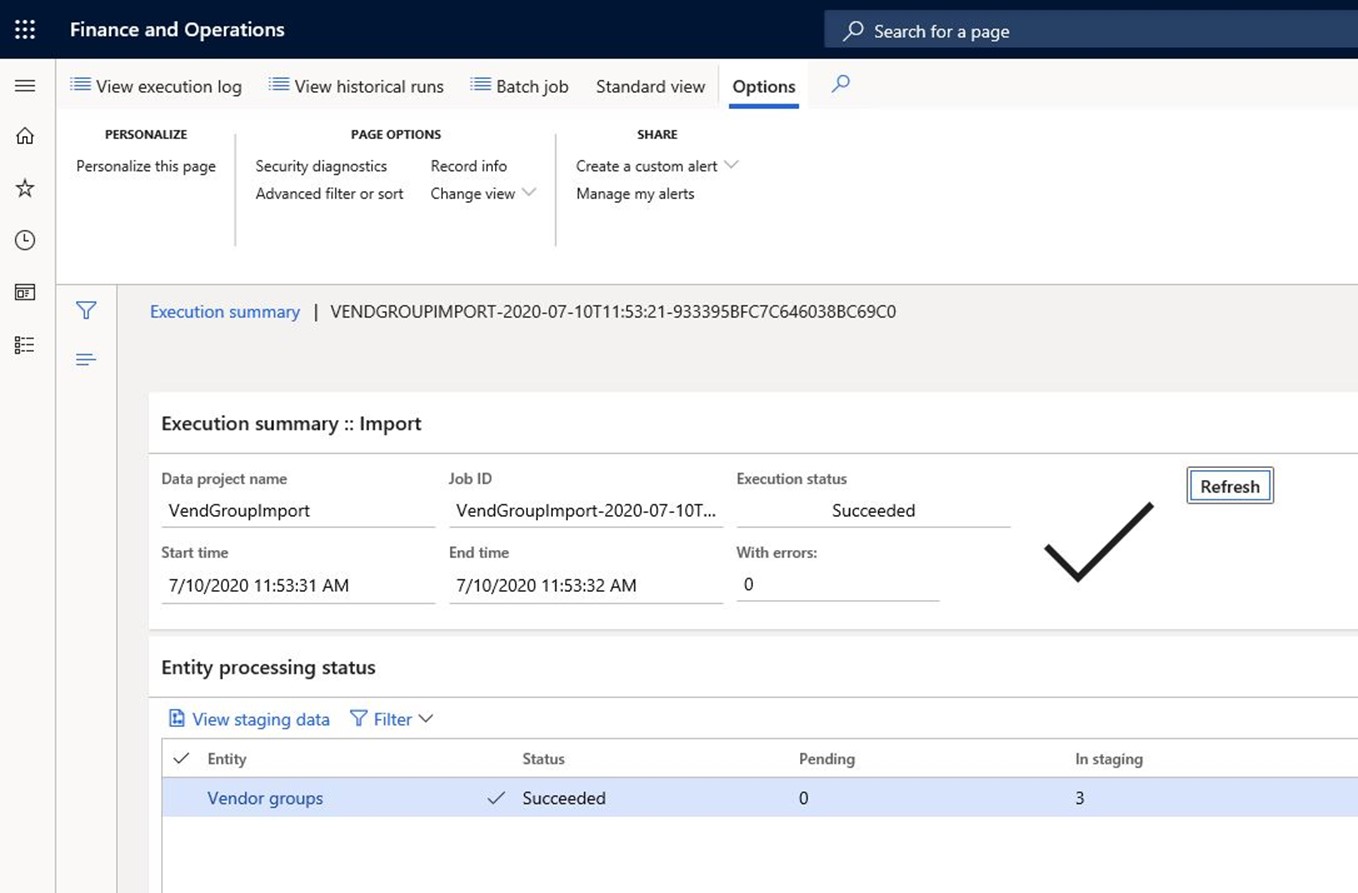
Task: Click the magnifier in Search for a page
Action: [x=853, y=31]
